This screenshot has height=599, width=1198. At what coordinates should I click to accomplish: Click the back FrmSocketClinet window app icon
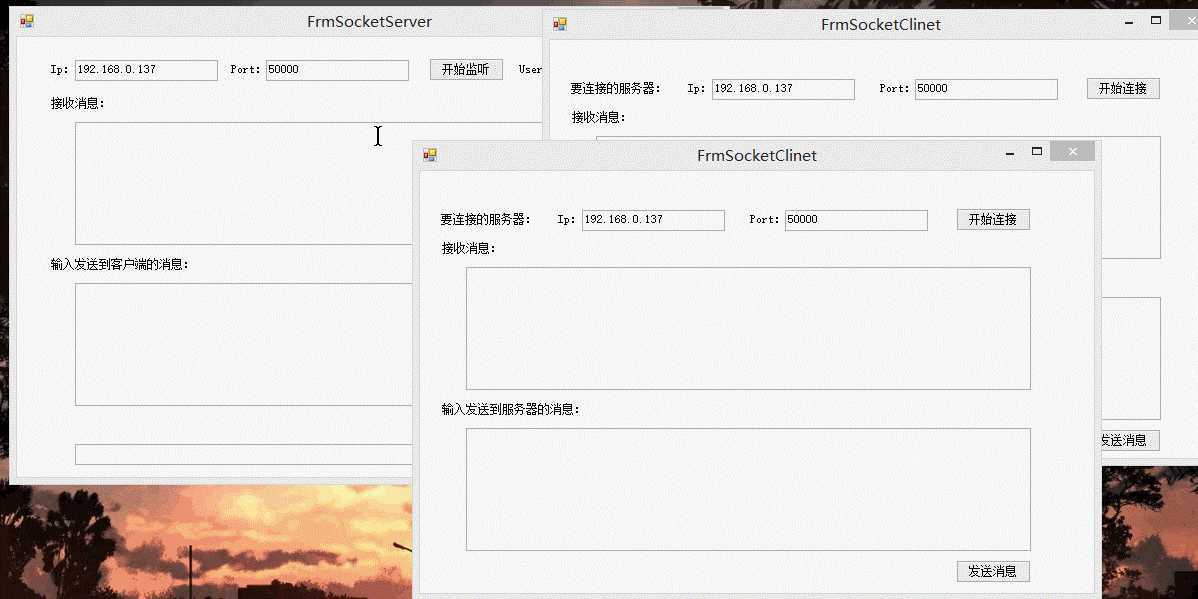[x=560, y=24]
